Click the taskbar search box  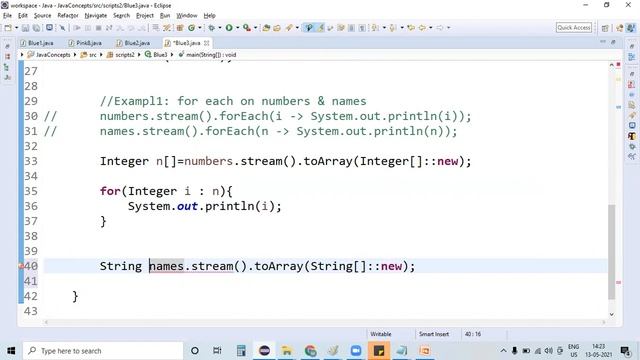click(103, 351)
